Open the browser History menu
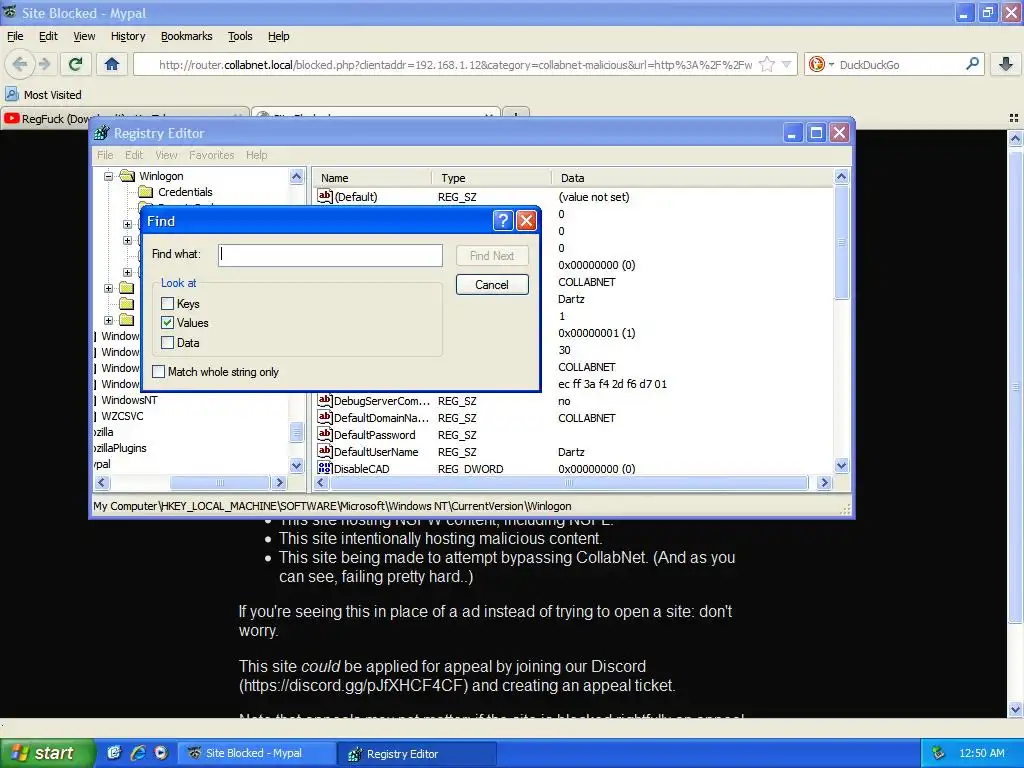This screenshot has height=768, width=1024. tap(128, 37)
